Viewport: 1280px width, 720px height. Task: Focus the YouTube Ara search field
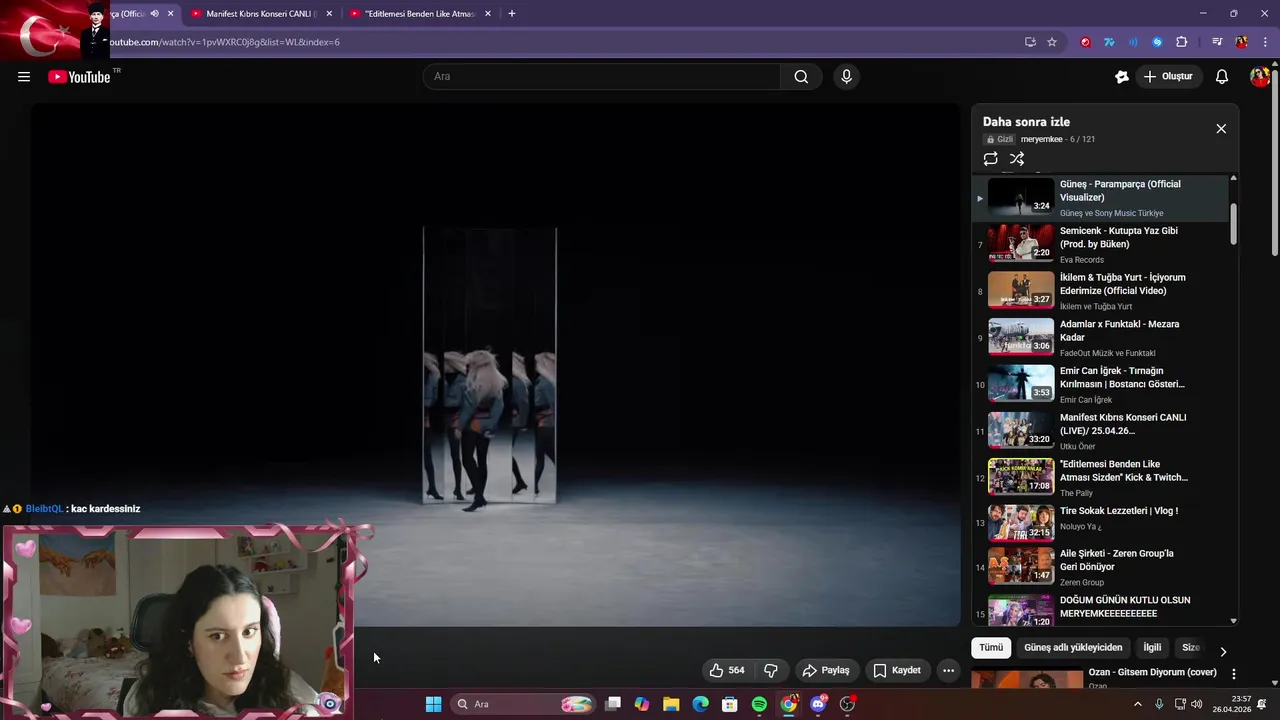pyautogui.click(x=602, y=77)
